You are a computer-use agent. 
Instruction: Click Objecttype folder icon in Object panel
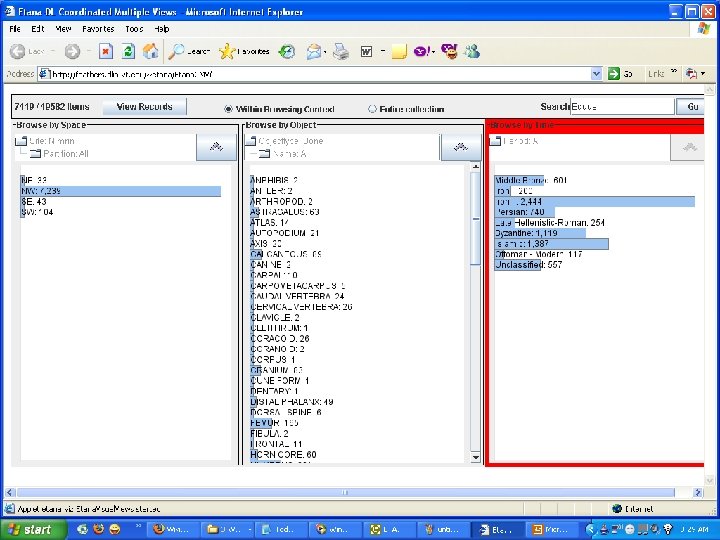pos(250,141)
